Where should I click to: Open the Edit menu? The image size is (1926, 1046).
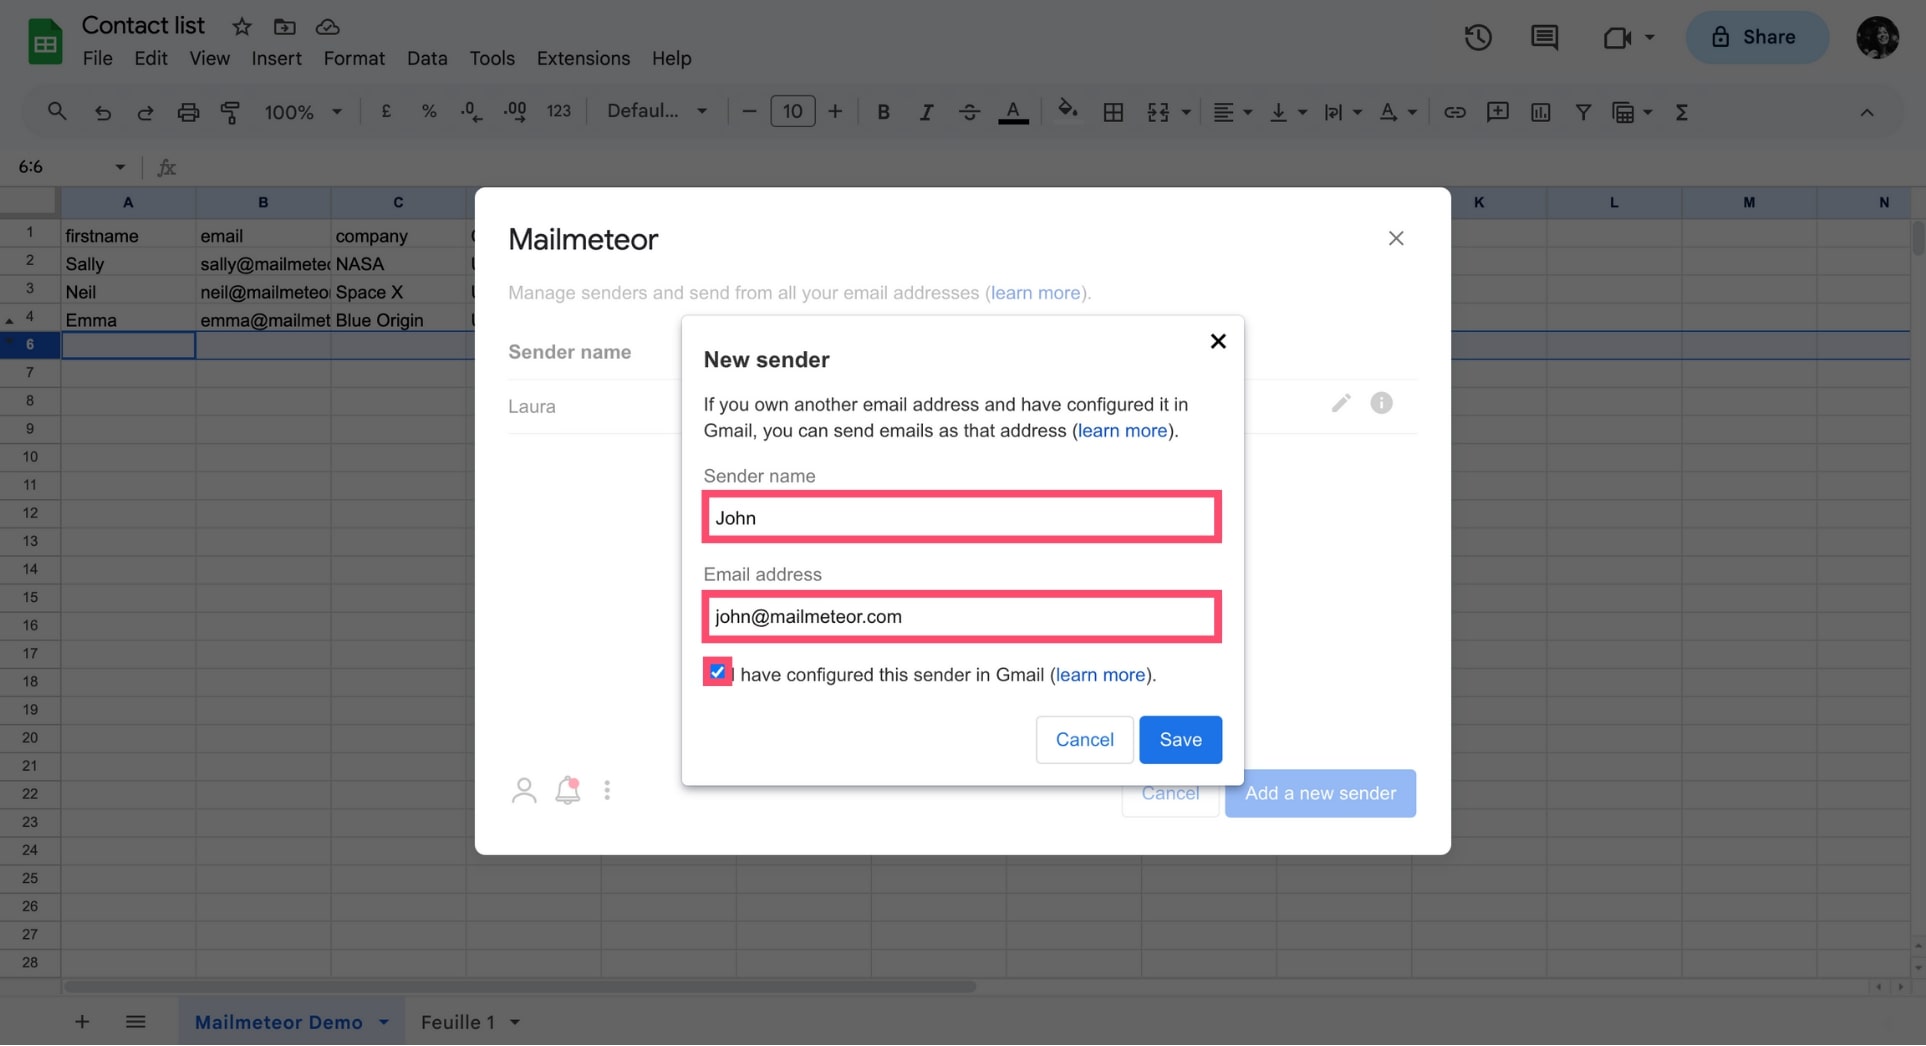[151, 58]
